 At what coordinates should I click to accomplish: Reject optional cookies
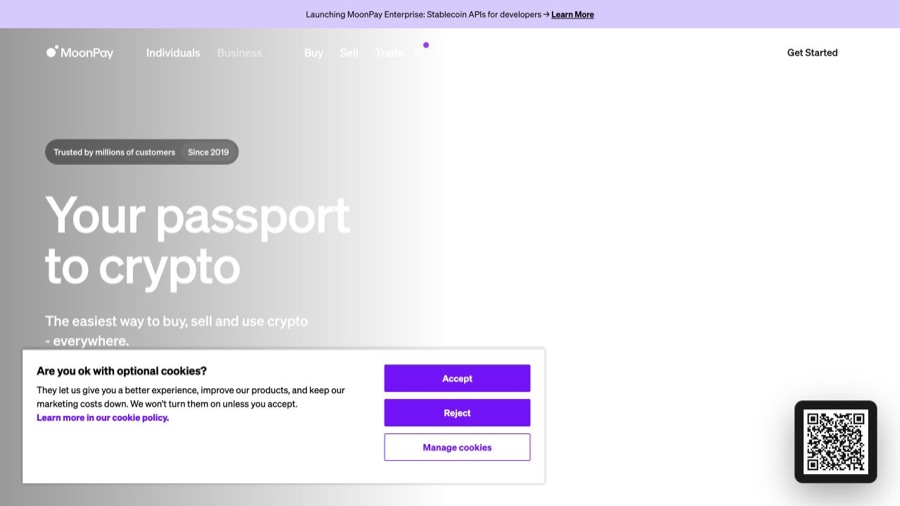tap(457, 412)
